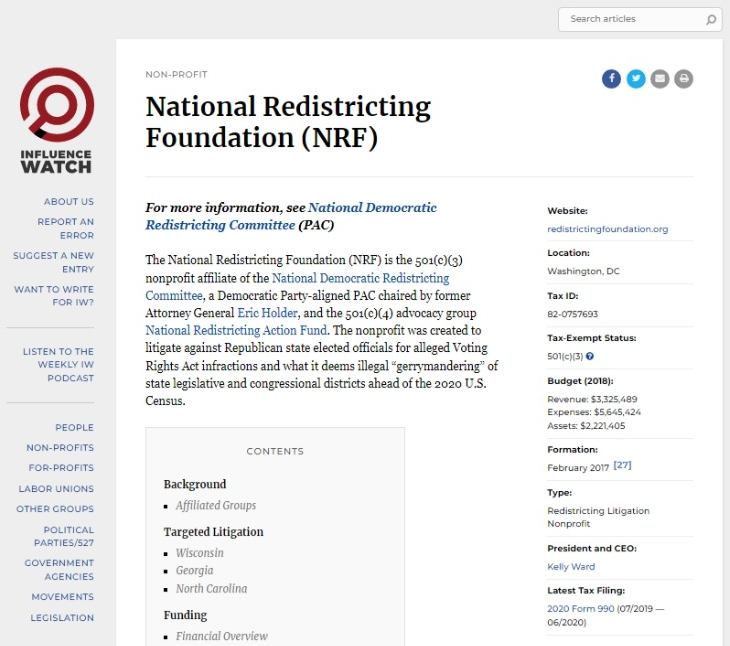Click the page title National Redistricting Foundation
Screen dimensions: 730x646
tap(288, 122)
